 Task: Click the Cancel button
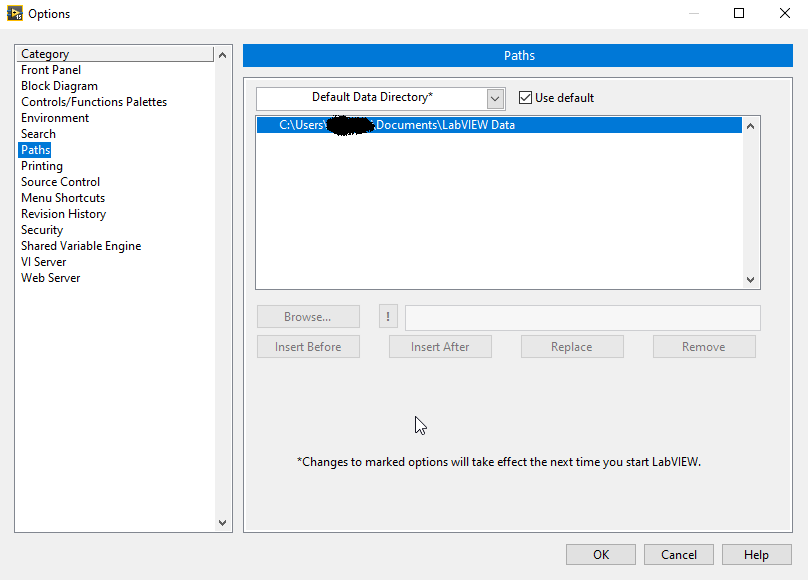pos(679,555)
